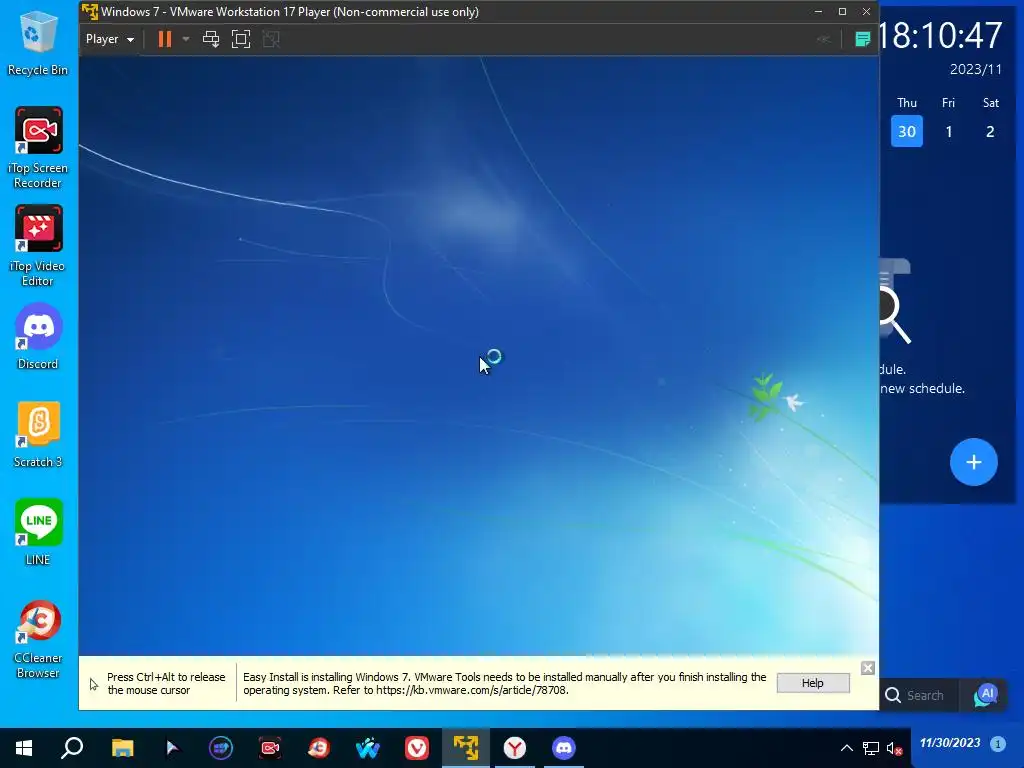Open Yandex Browser from the taskbar
The image size is (1024, 768).
click(515, 748)
